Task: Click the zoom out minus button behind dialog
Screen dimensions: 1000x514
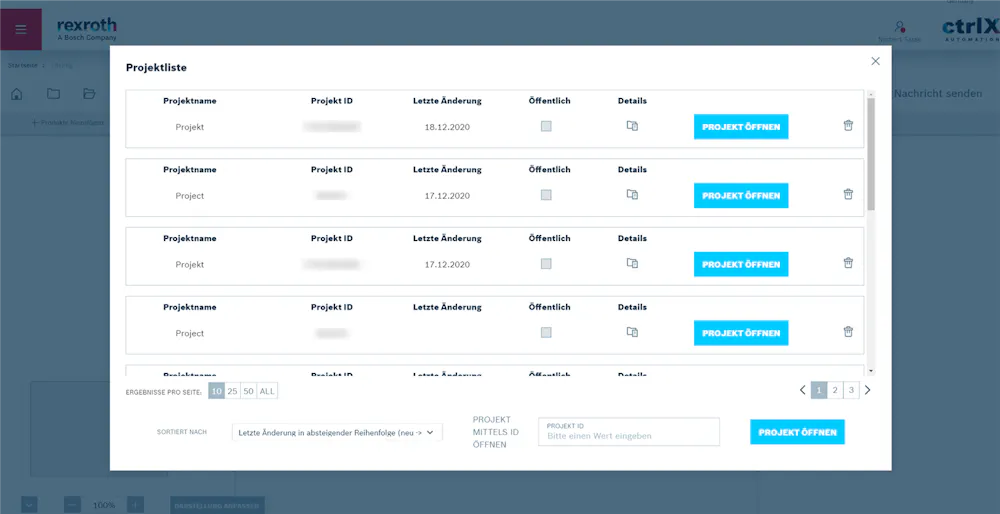Action: (x=72, y=505)
